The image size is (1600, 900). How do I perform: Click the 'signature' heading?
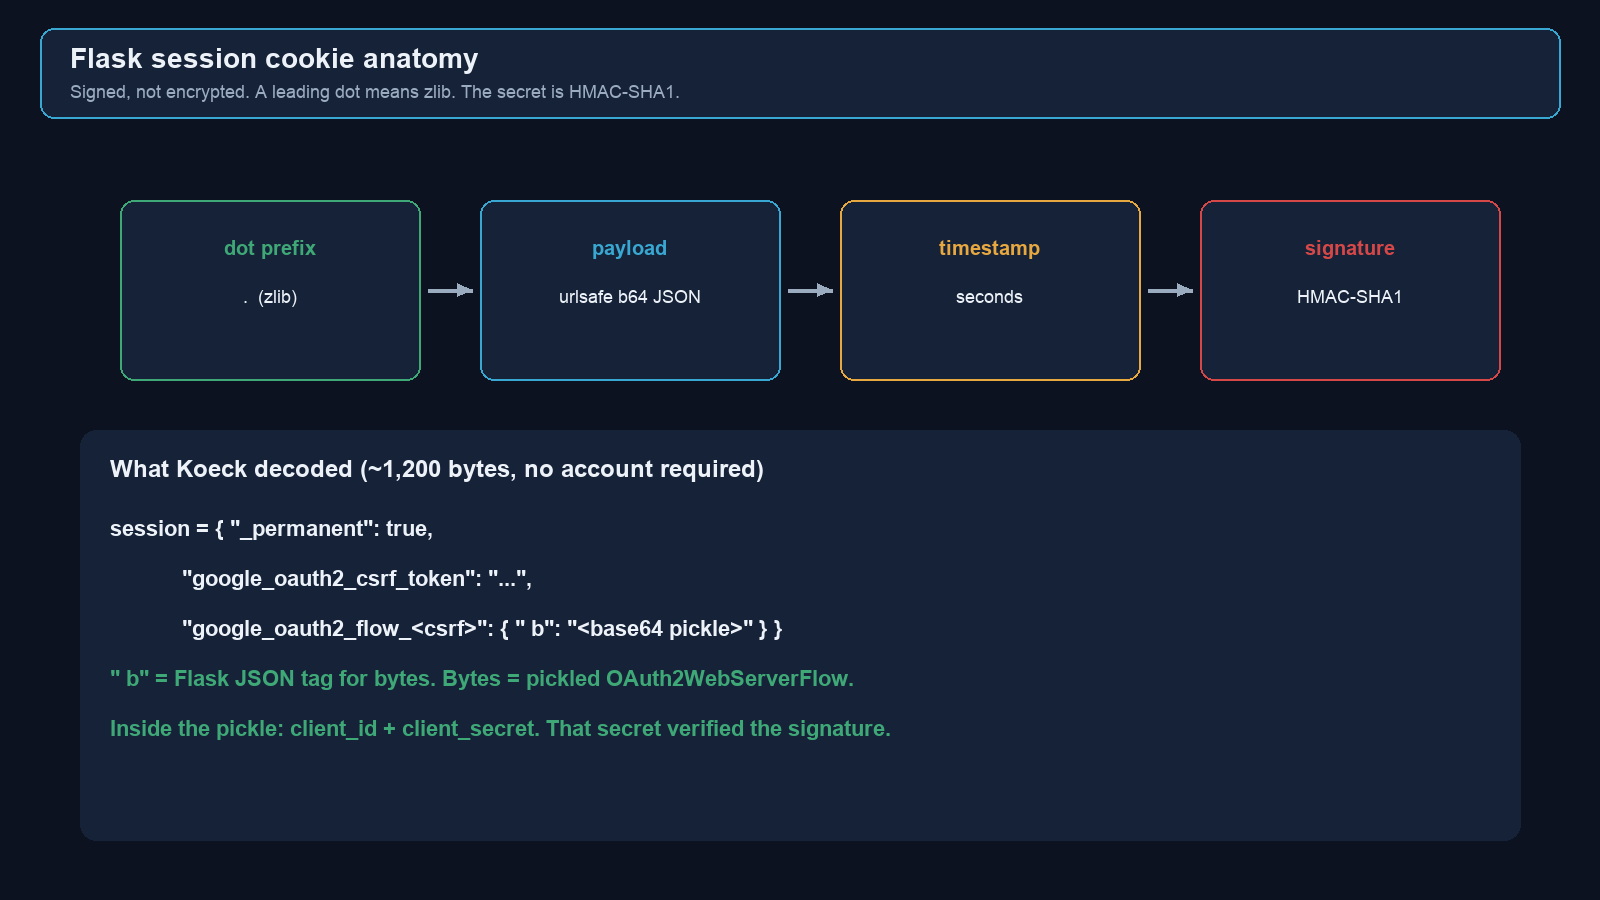1349,248
